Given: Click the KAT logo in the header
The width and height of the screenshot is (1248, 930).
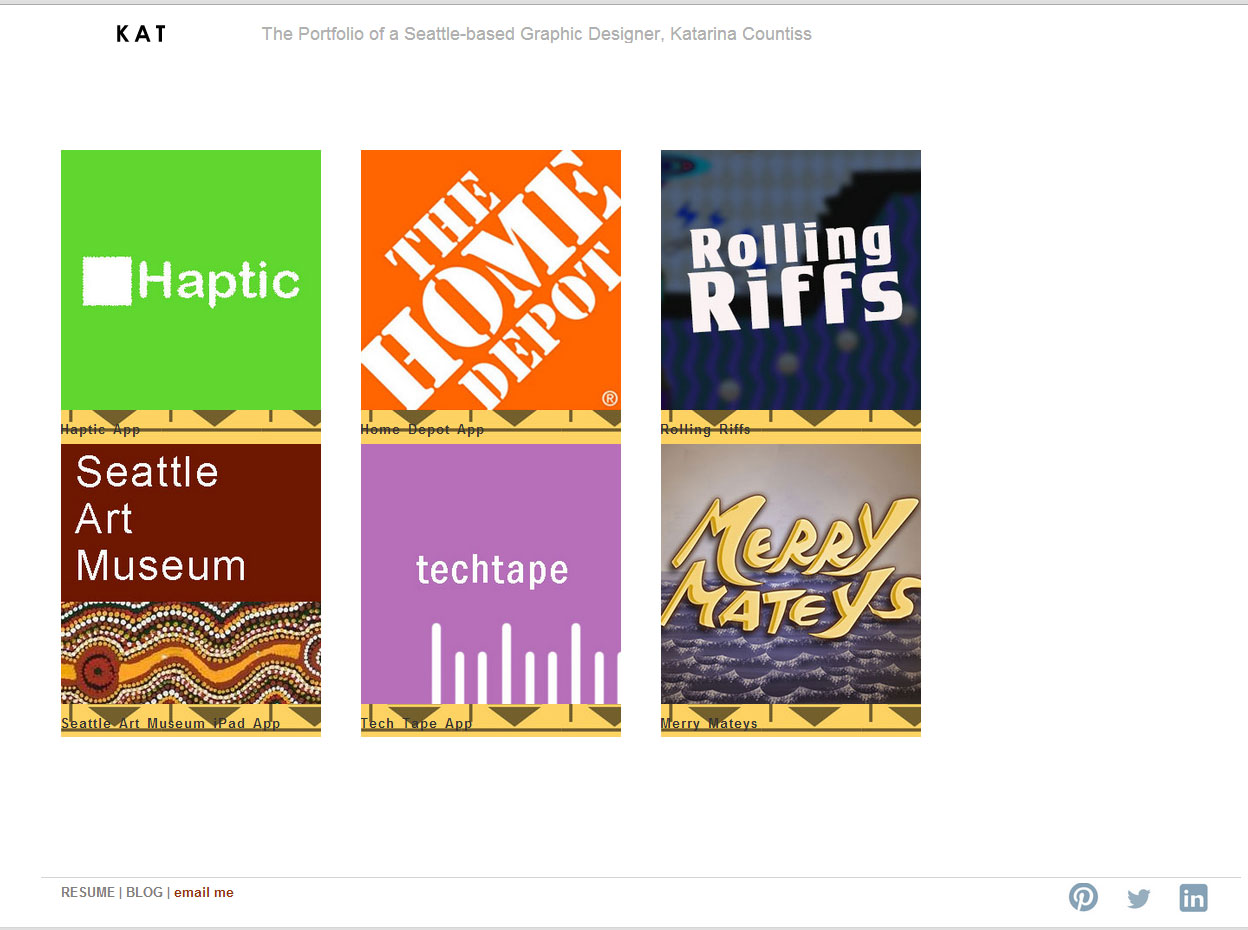Looking at the screenshot, I should click(141, 34).
